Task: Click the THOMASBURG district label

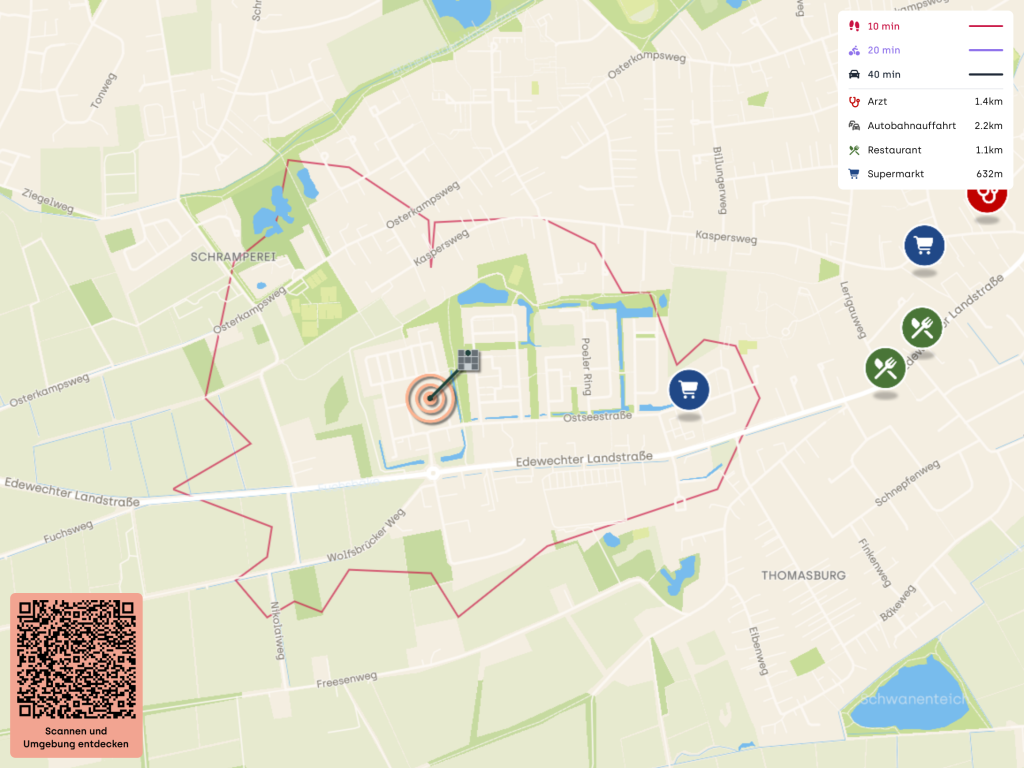Action: coord(803,575)
